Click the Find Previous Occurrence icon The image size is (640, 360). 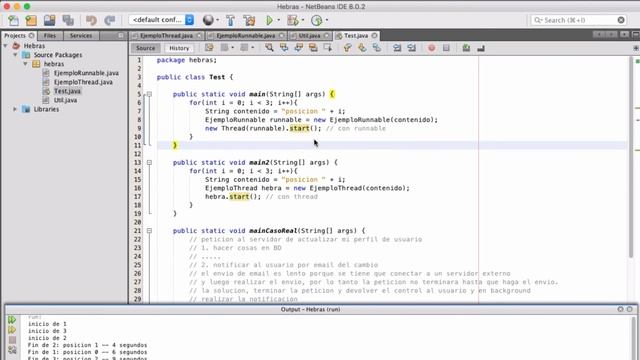tap(284, 48)
